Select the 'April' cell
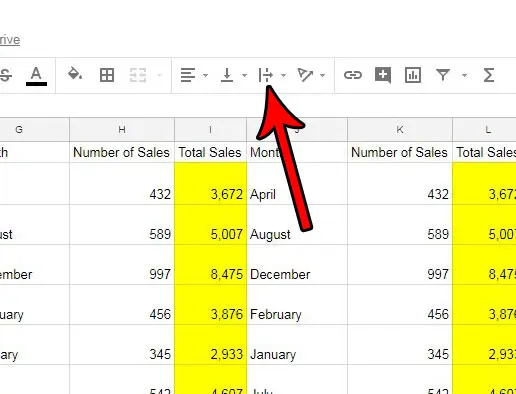This screenshot has height=394, width=516. point(297,184)
